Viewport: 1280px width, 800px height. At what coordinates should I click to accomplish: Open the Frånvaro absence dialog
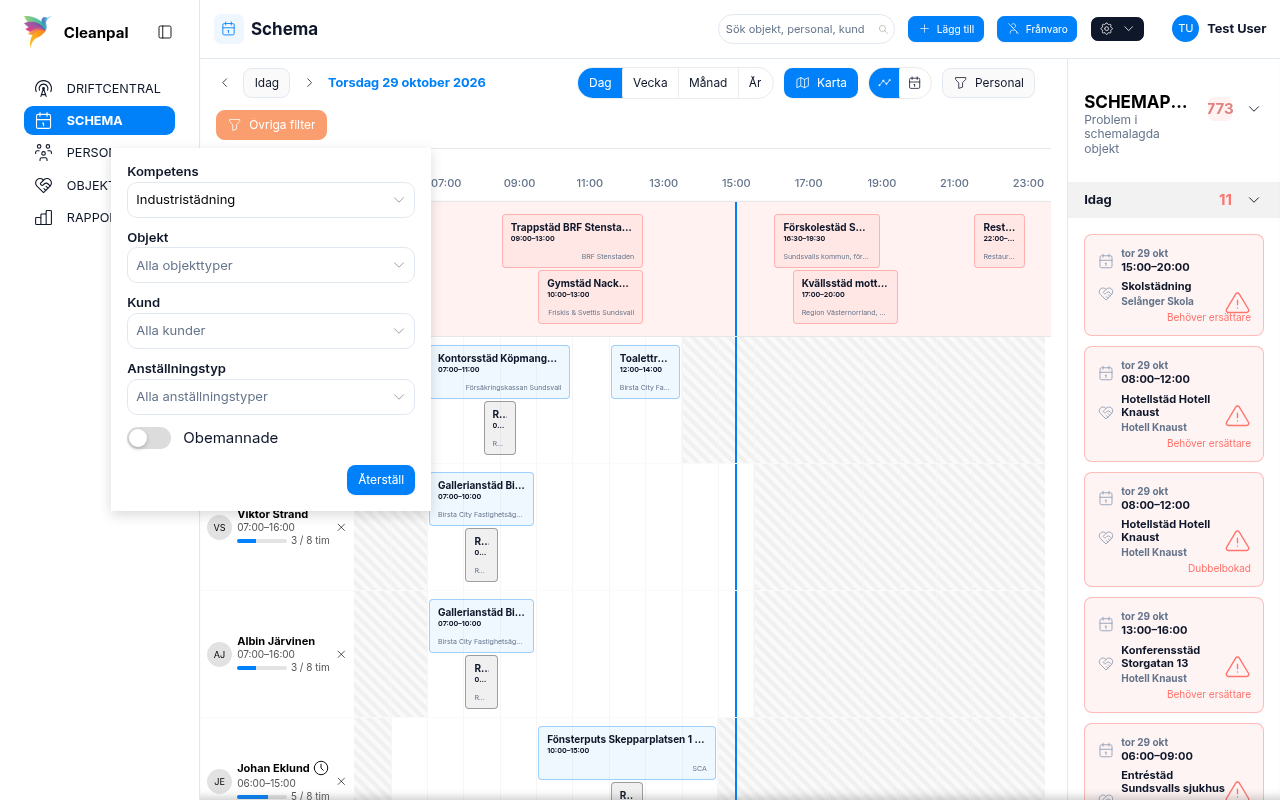pyautogui.click(x=1037, y=29)
